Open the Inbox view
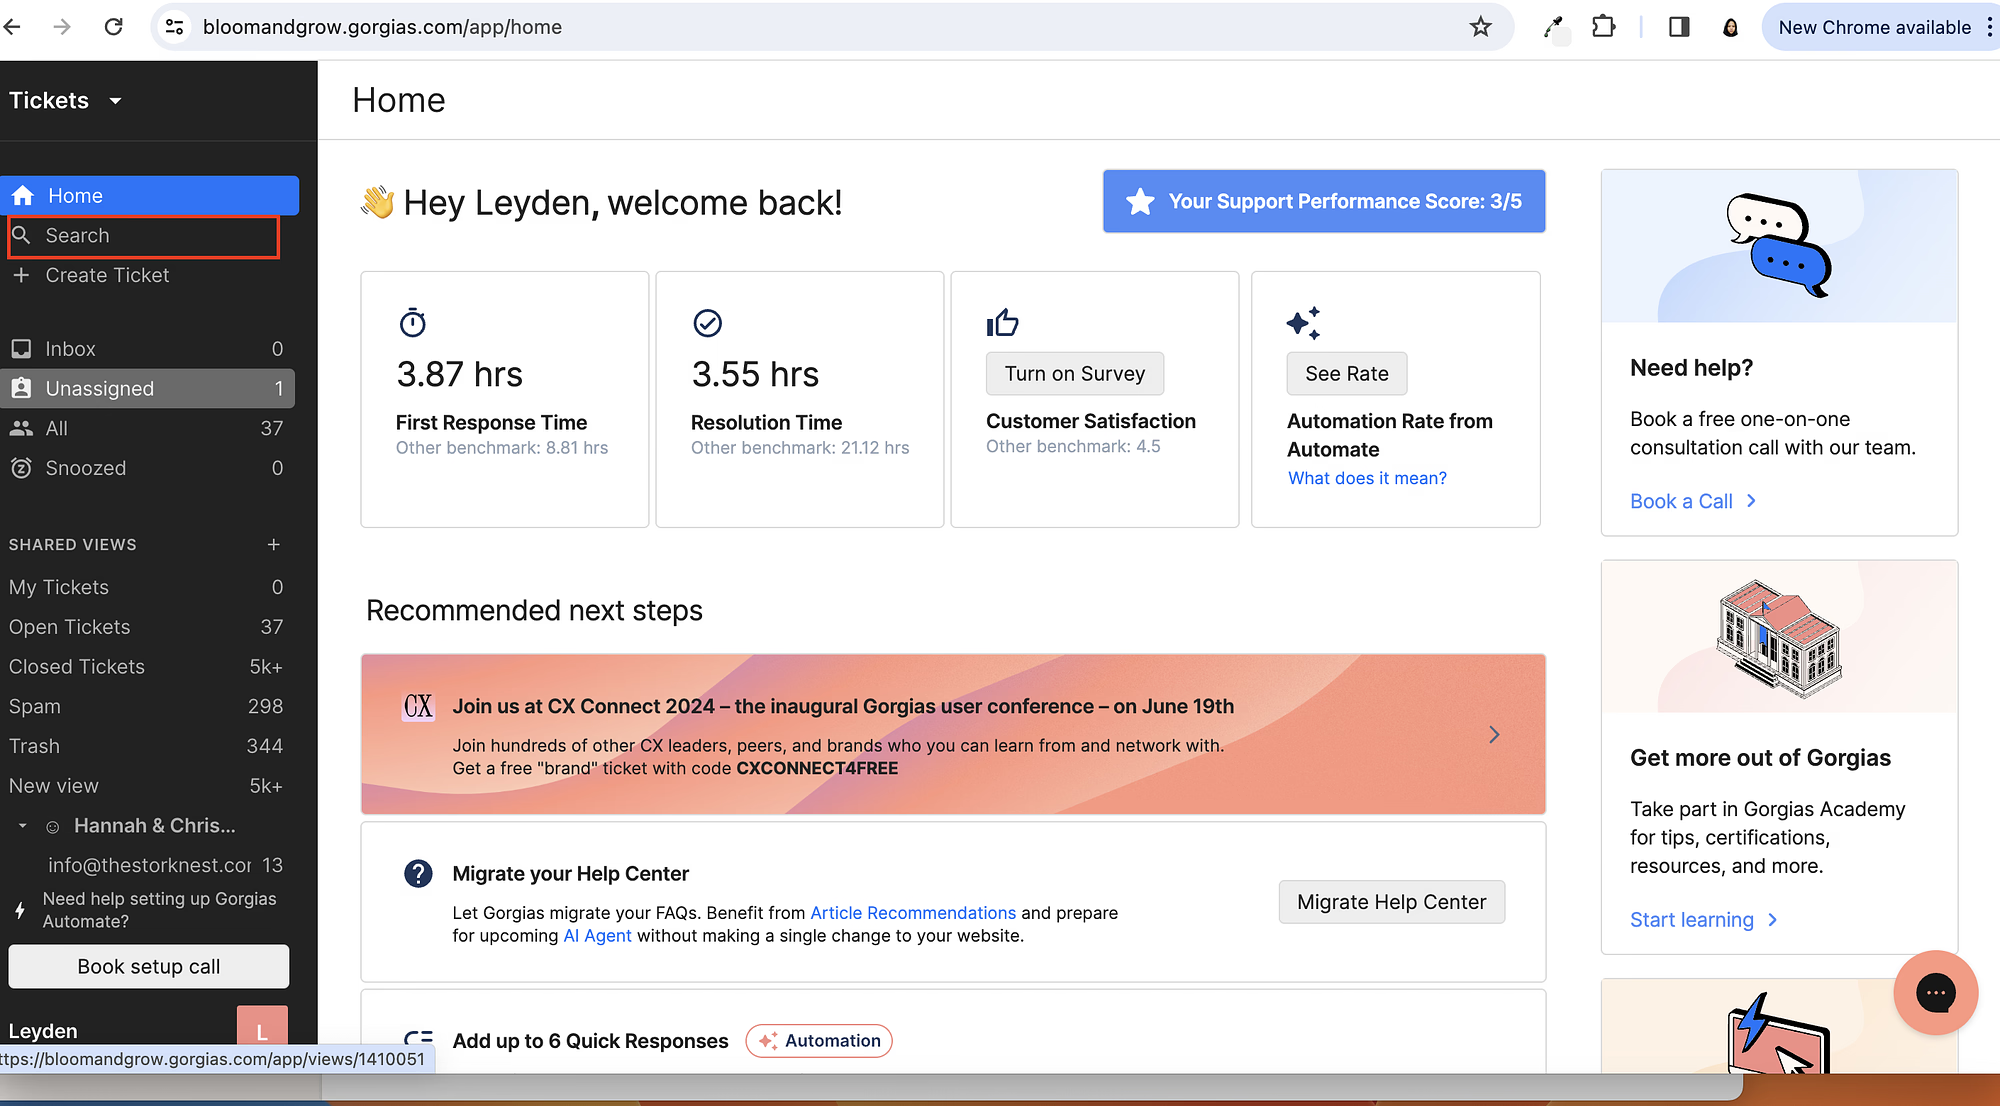The height and width of the screenshot is (1106, 2000). coord(147,349)
